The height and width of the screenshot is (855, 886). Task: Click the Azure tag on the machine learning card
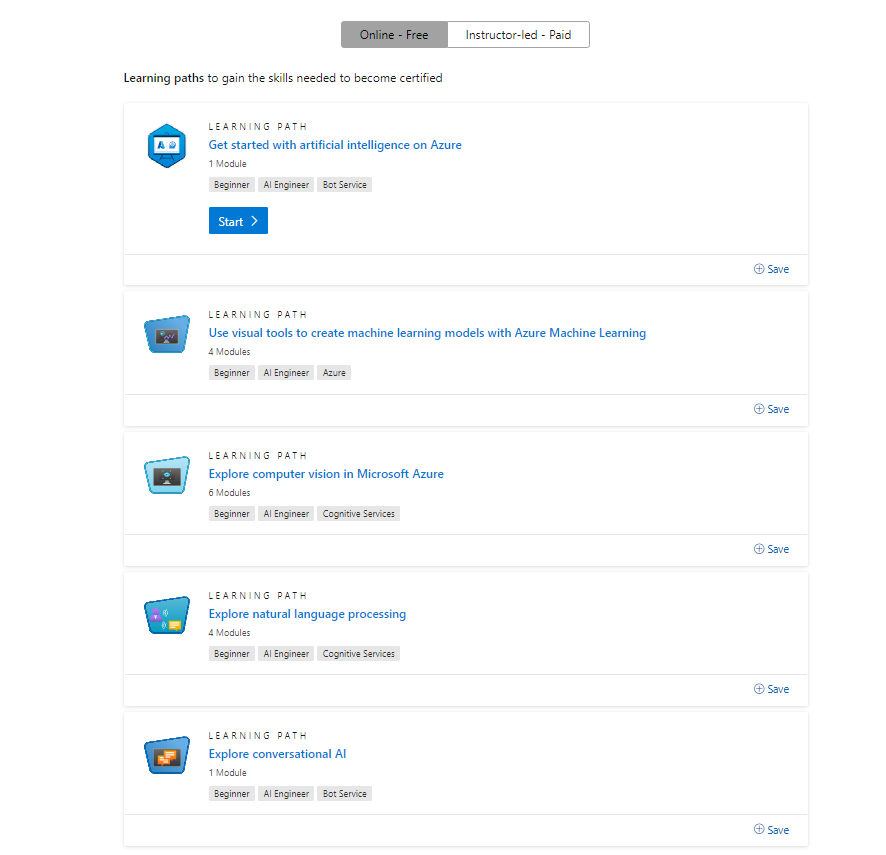[x=334, y=372]
